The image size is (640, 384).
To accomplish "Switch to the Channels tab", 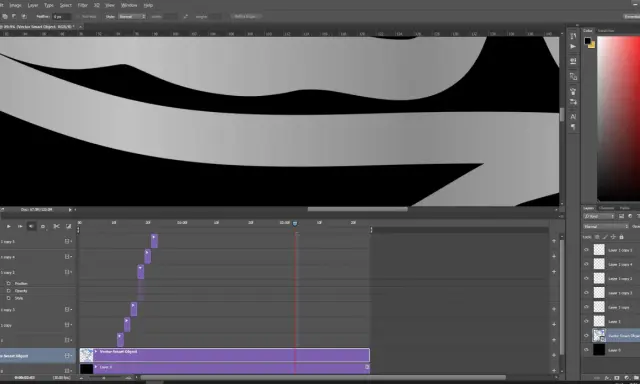I will [x=607, y=208].
